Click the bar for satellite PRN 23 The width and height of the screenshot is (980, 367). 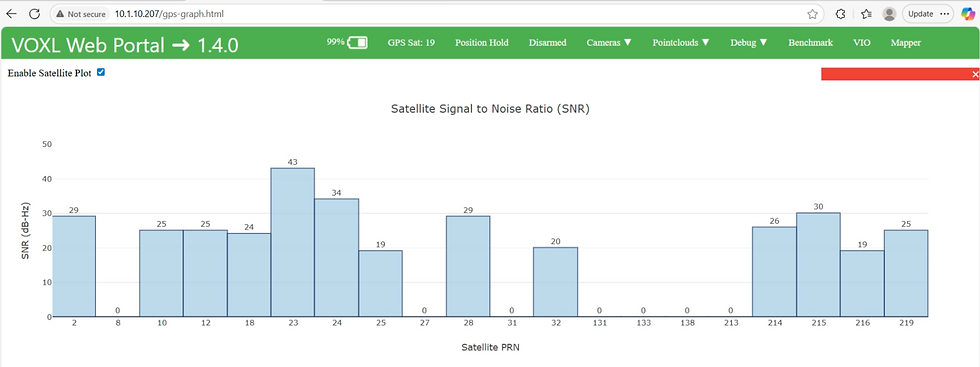[292, 242]
